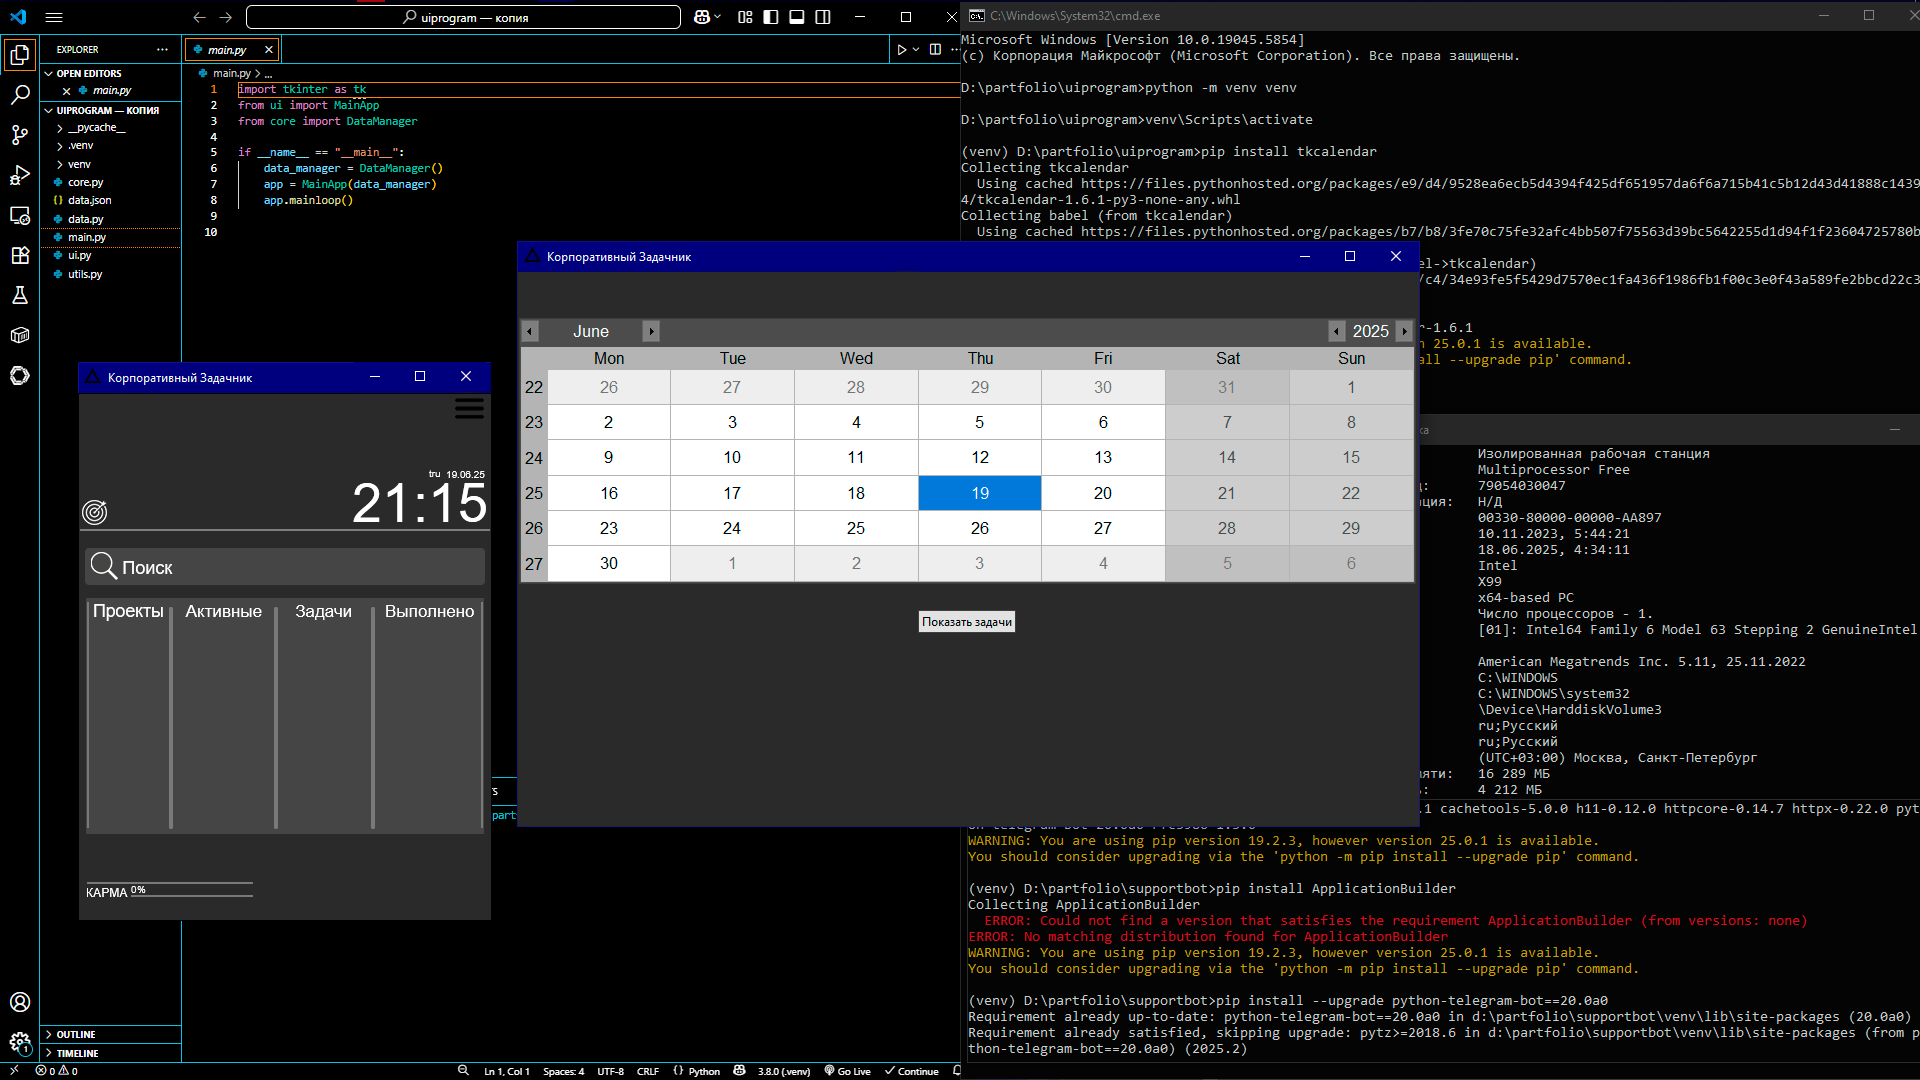
Task: Select Python language mode in status bar
Action: [x=704, y=1071]
